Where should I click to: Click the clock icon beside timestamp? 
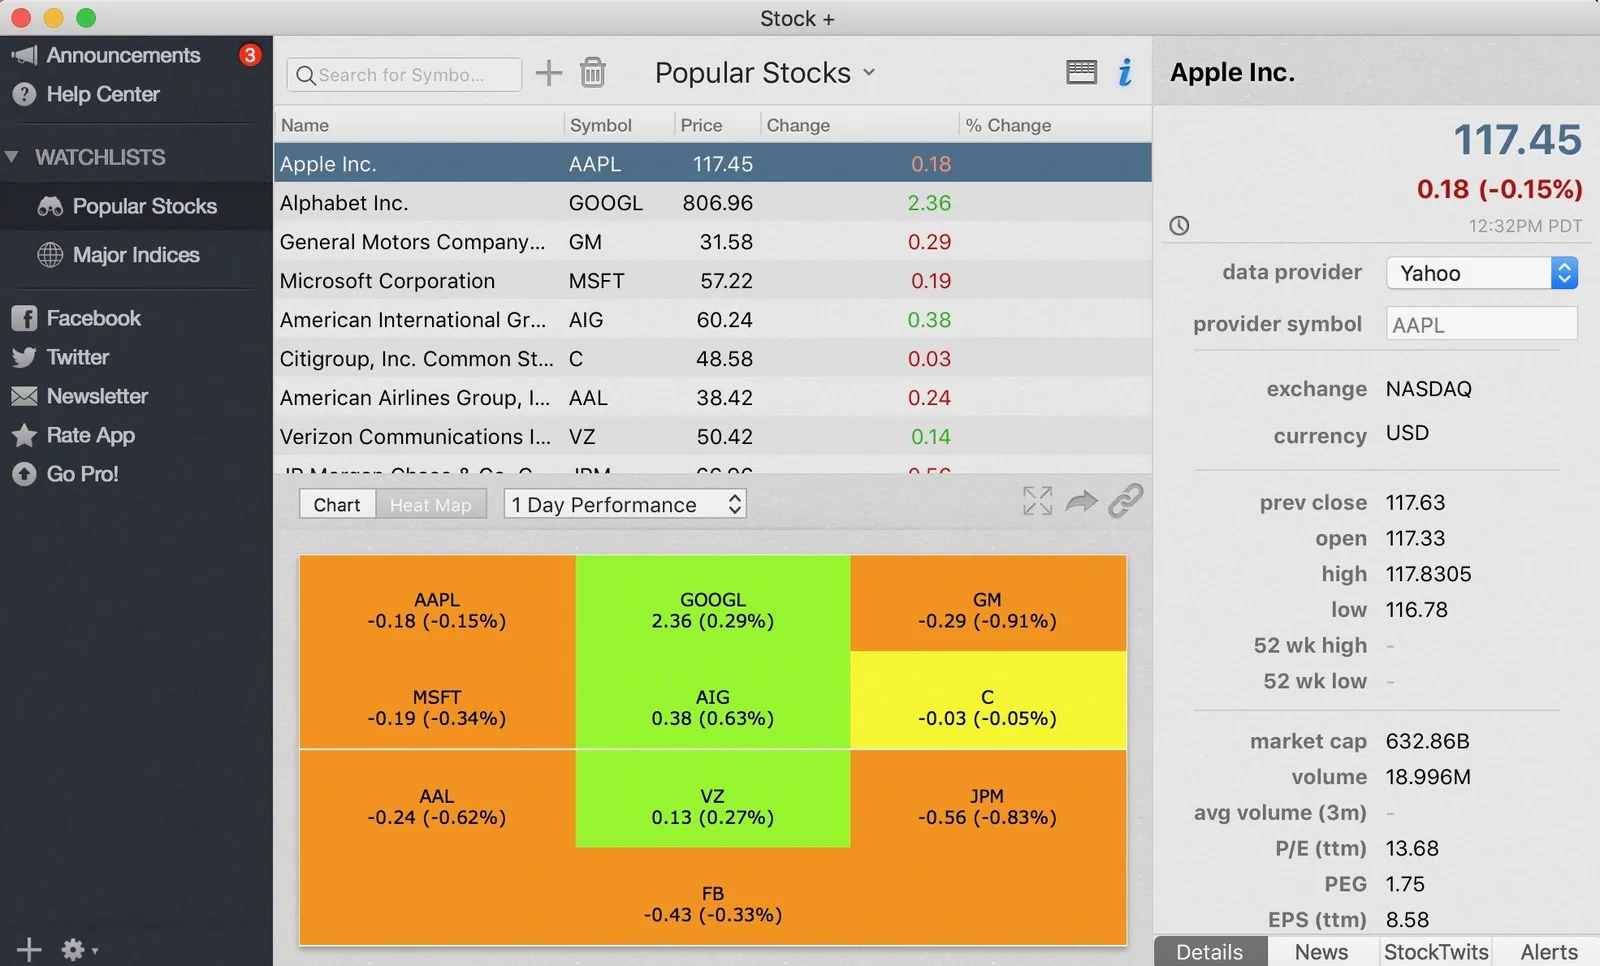1180,226
